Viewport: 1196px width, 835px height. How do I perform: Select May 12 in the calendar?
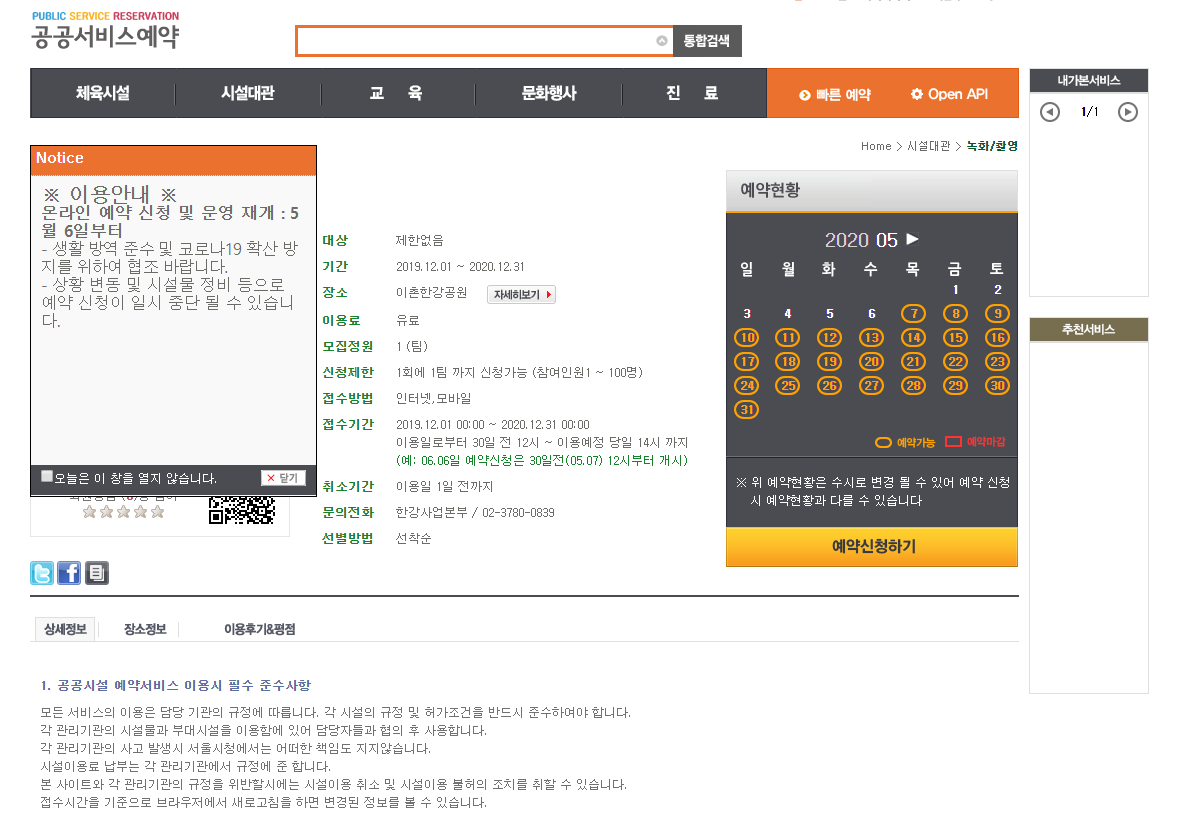click(x=830, y=338)
